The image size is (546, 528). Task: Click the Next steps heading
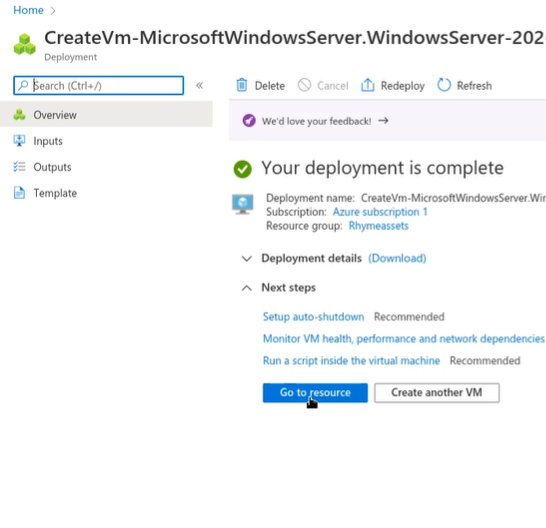click(x=288, y=287)
